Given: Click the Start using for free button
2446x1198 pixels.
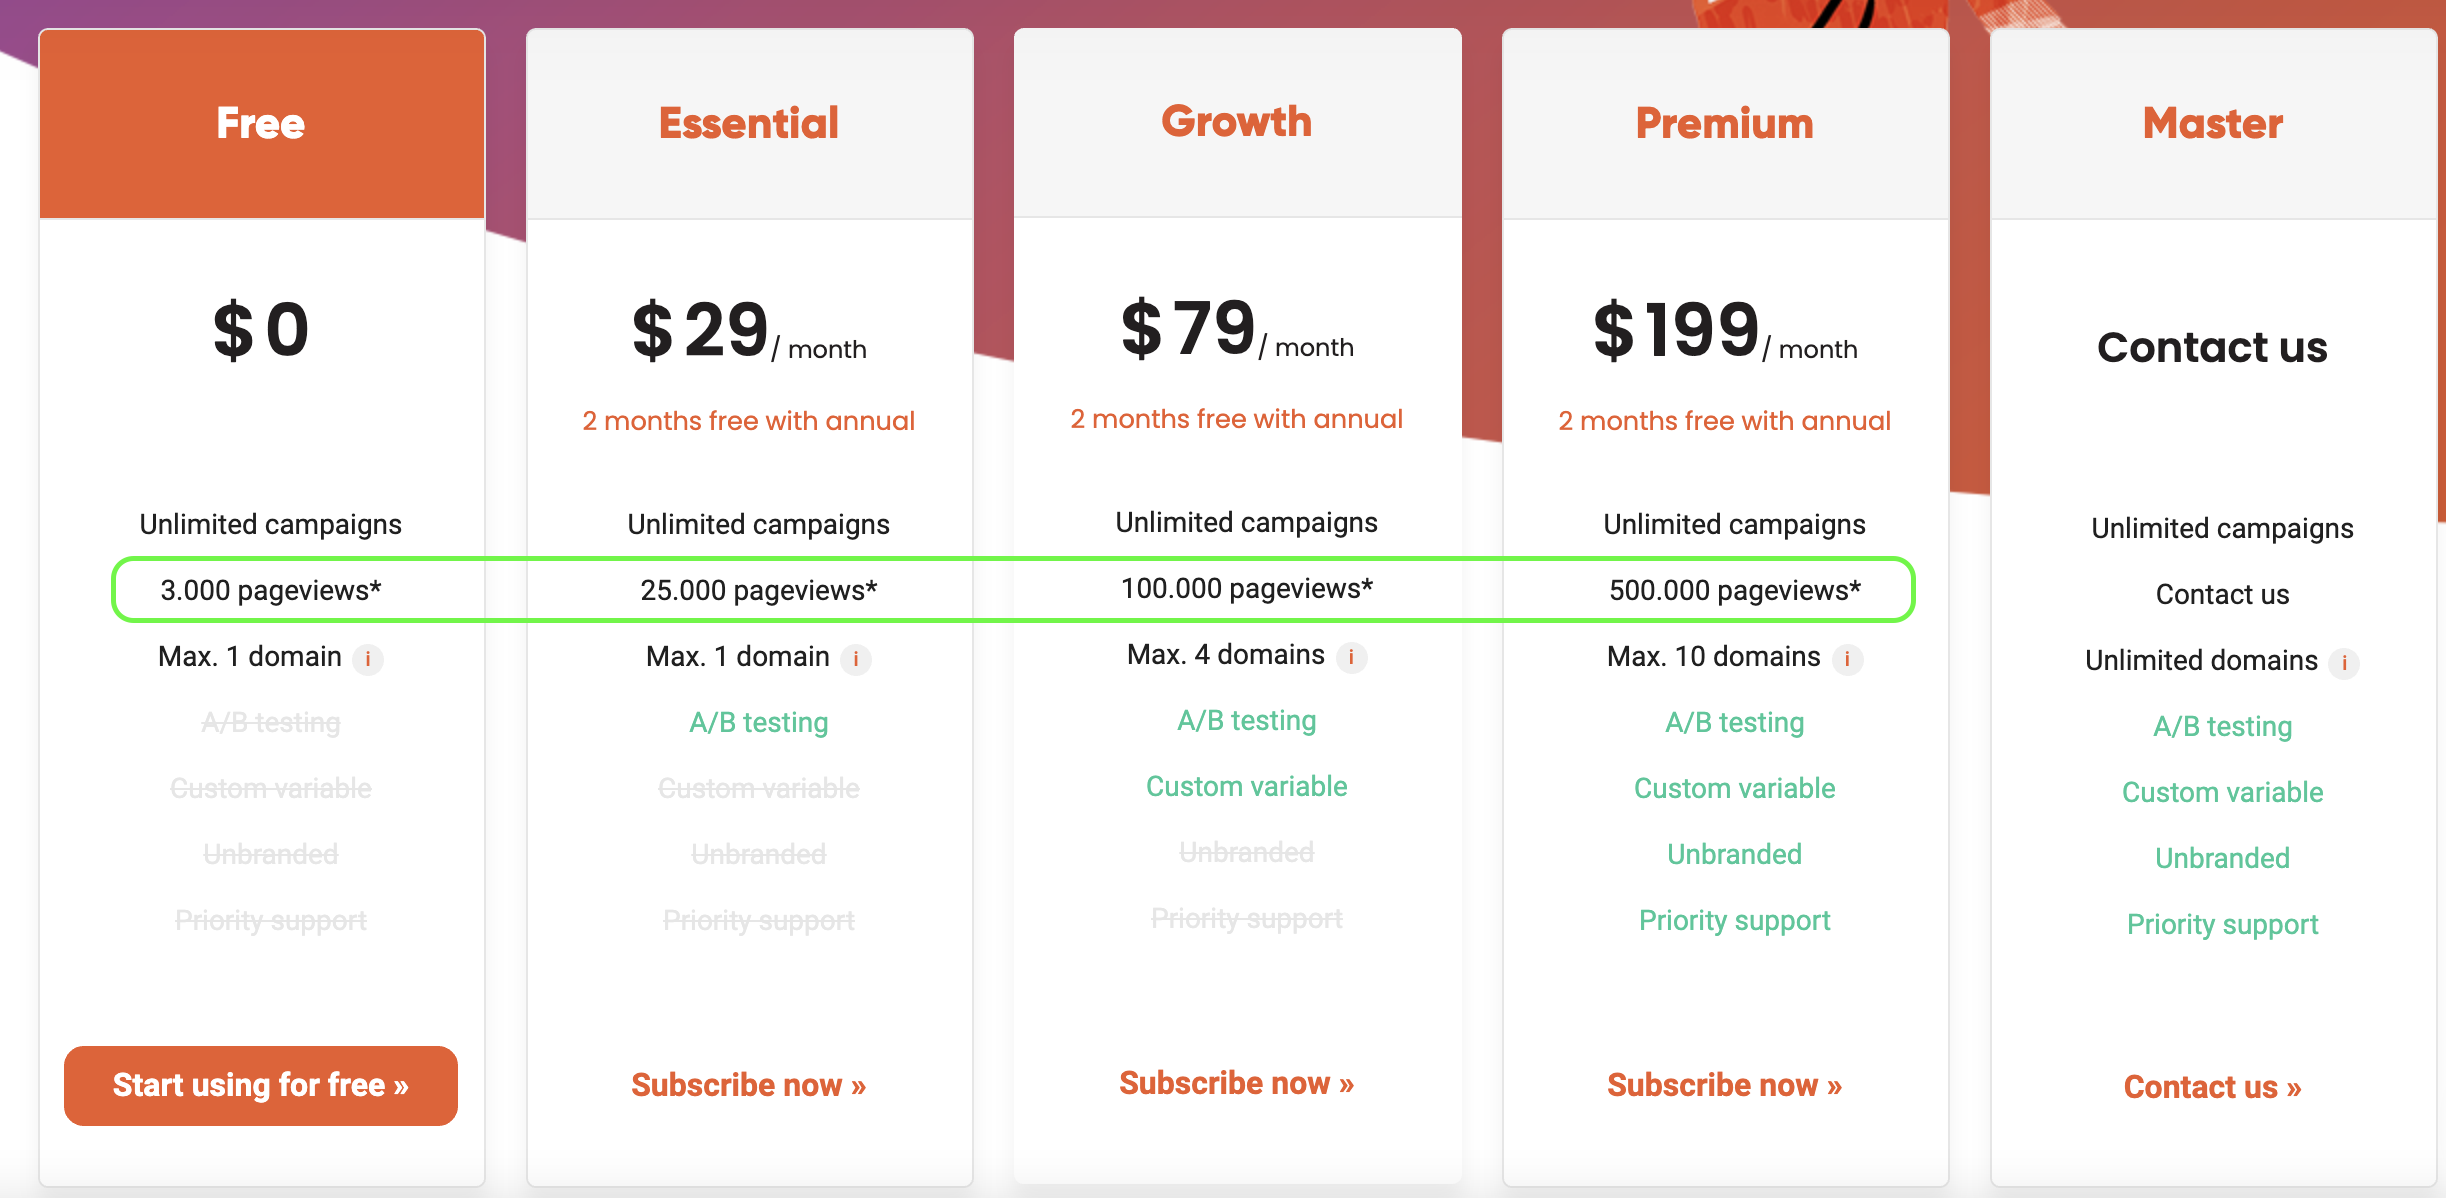Looking at the screenshot, I should (261, 1085).
